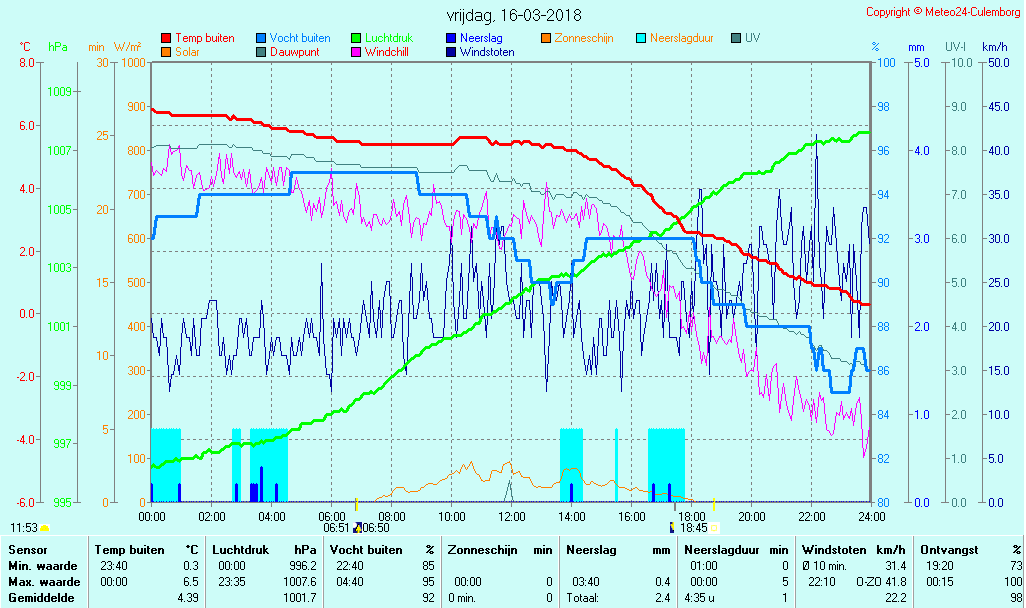Click the orange Solar legend square
1026x608 pixels.
click(166, 52)
